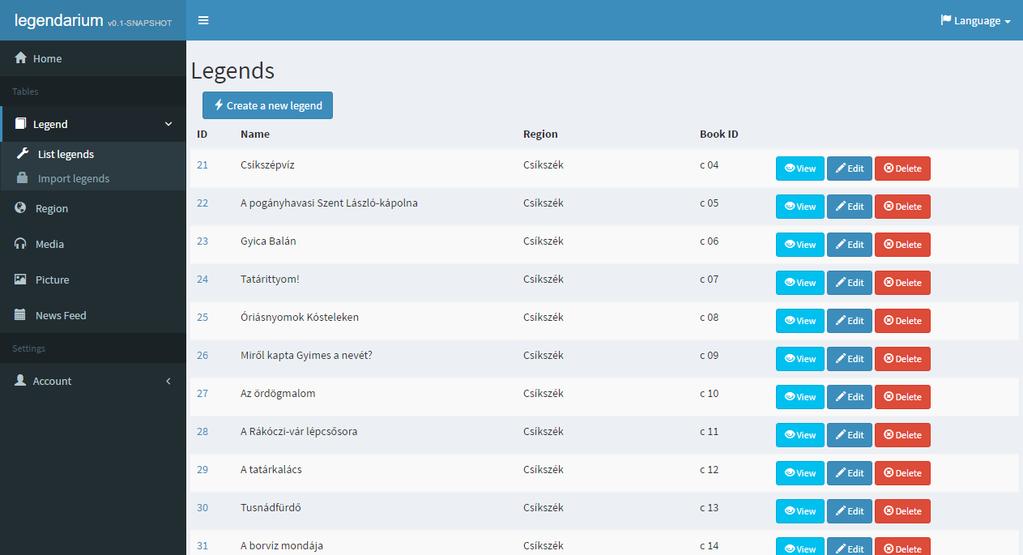The height and width of the screenshot is (555, 1023).
Task: Click the Home house icon
Action: tap(21, 57)
